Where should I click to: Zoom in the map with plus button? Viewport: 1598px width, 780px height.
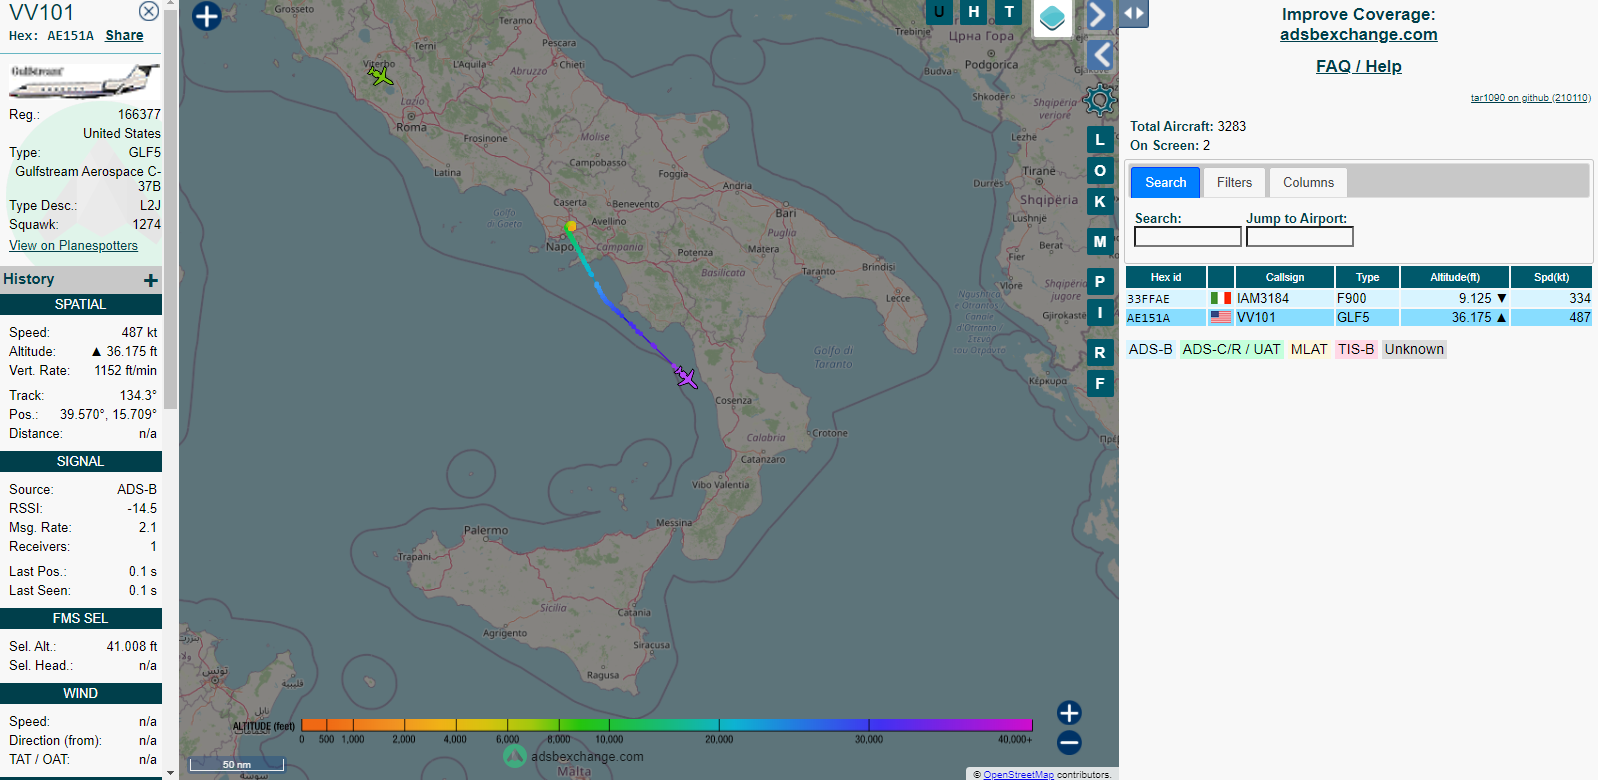[1069, 713]
